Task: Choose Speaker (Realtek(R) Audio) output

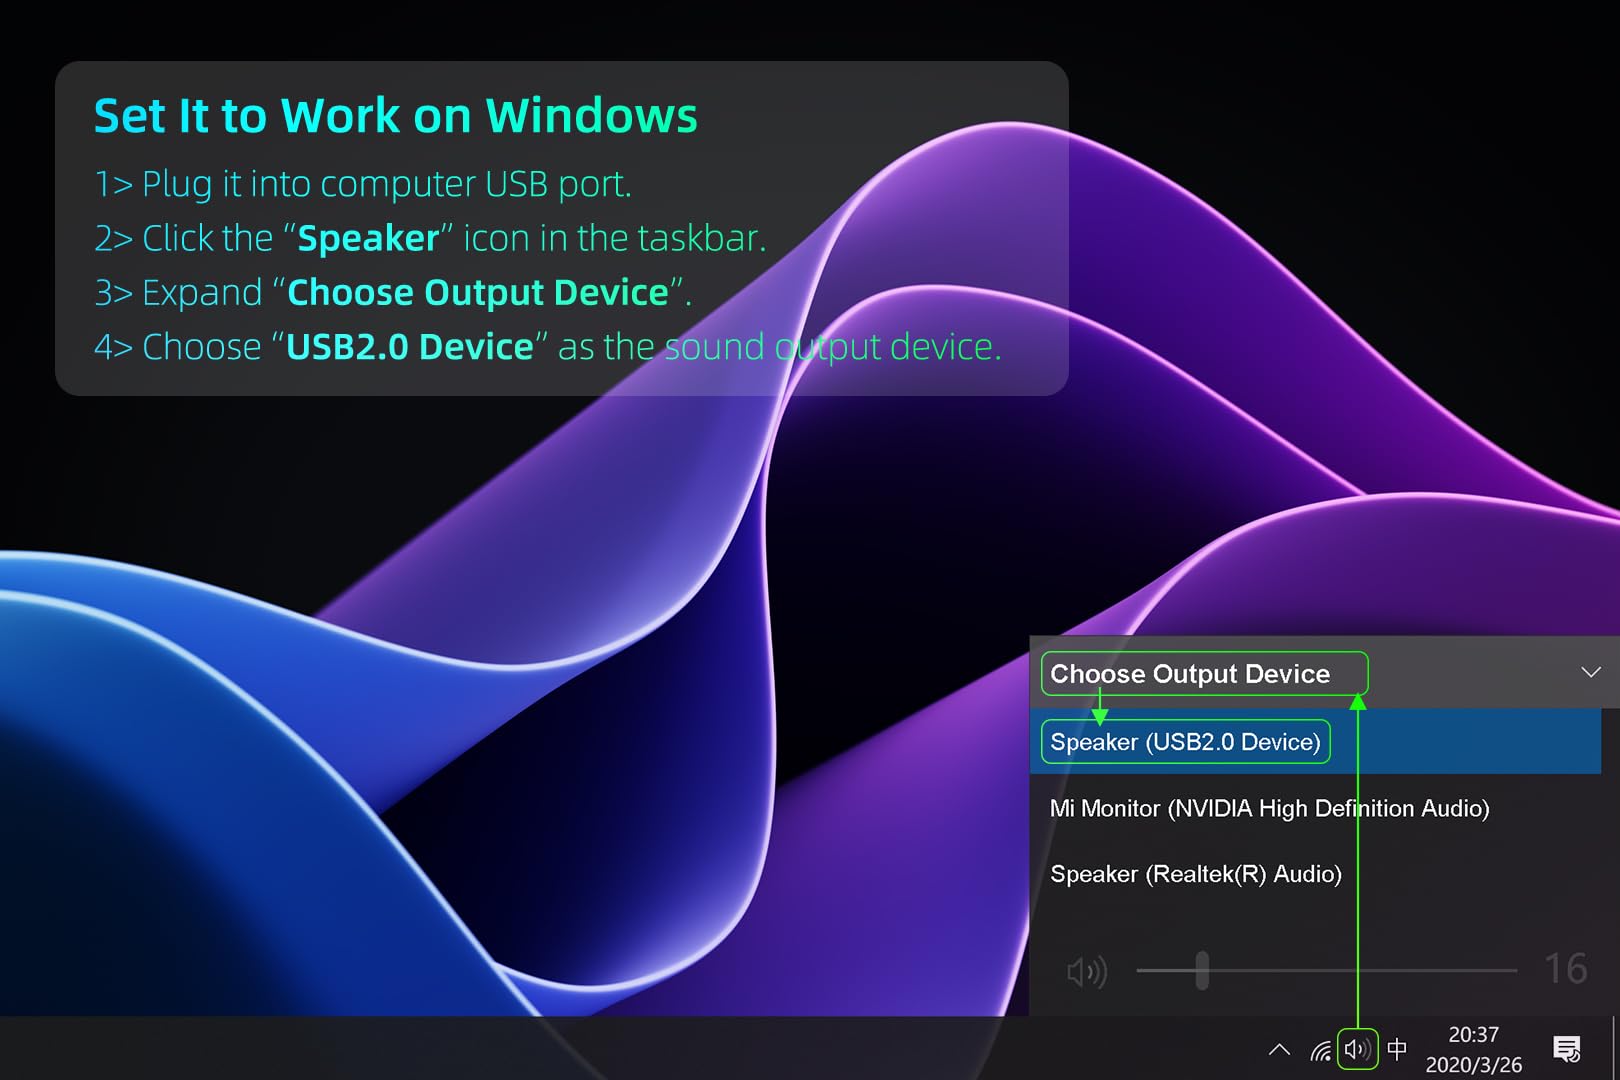Action: pyautogui.click(x=1195, y=874)
